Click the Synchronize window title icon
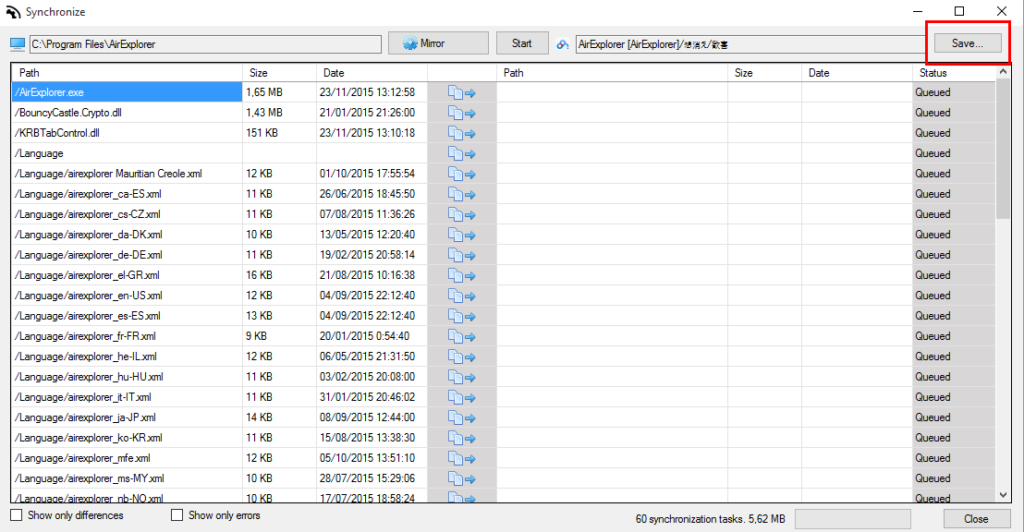 pyautogui.click(x=13, y=12)
